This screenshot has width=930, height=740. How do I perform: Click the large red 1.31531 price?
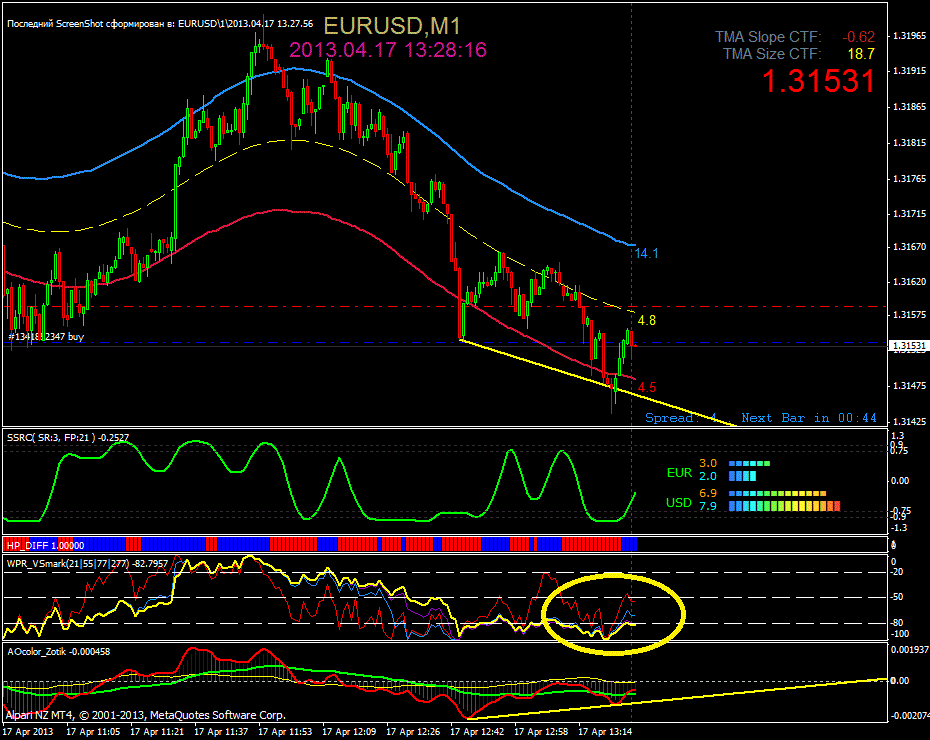click(818, 81)
